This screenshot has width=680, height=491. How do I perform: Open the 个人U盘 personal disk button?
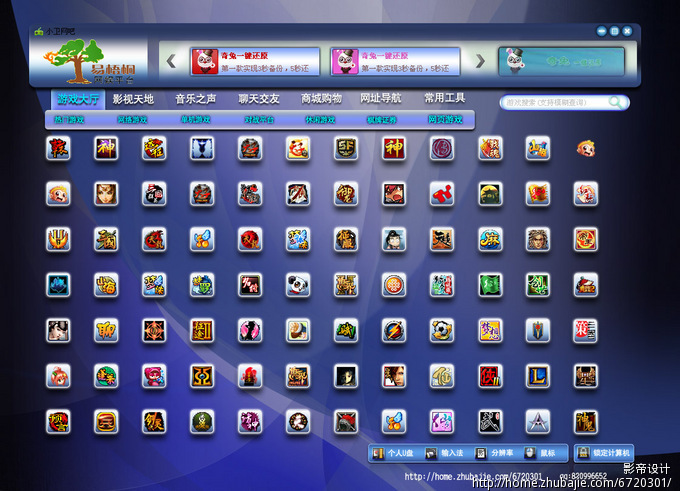tap(394, 453)
